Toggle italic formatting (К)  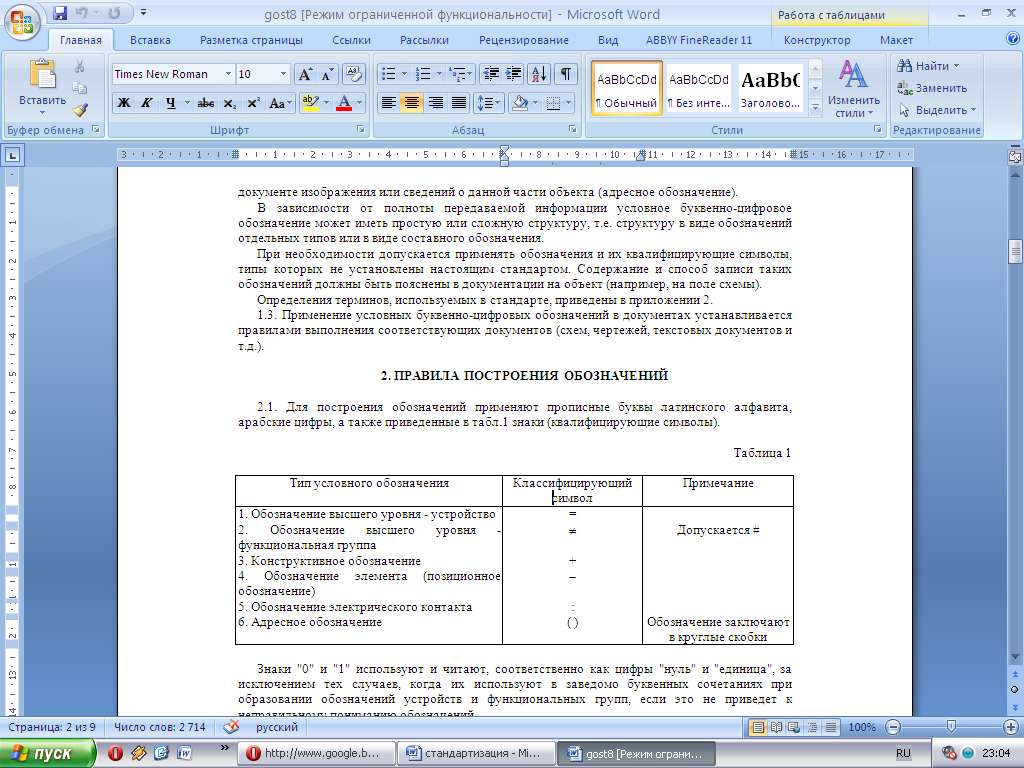(146, 103)
